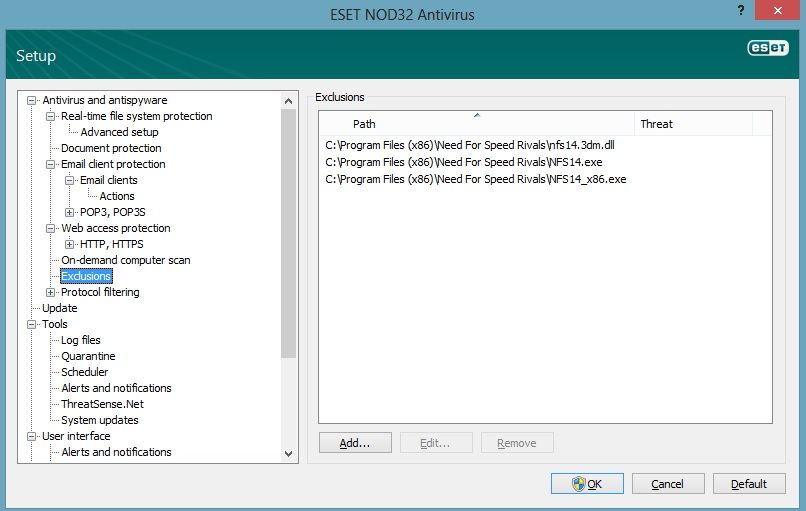
Task: Select the Exclusions tree item
Action: tap(86, 276)
